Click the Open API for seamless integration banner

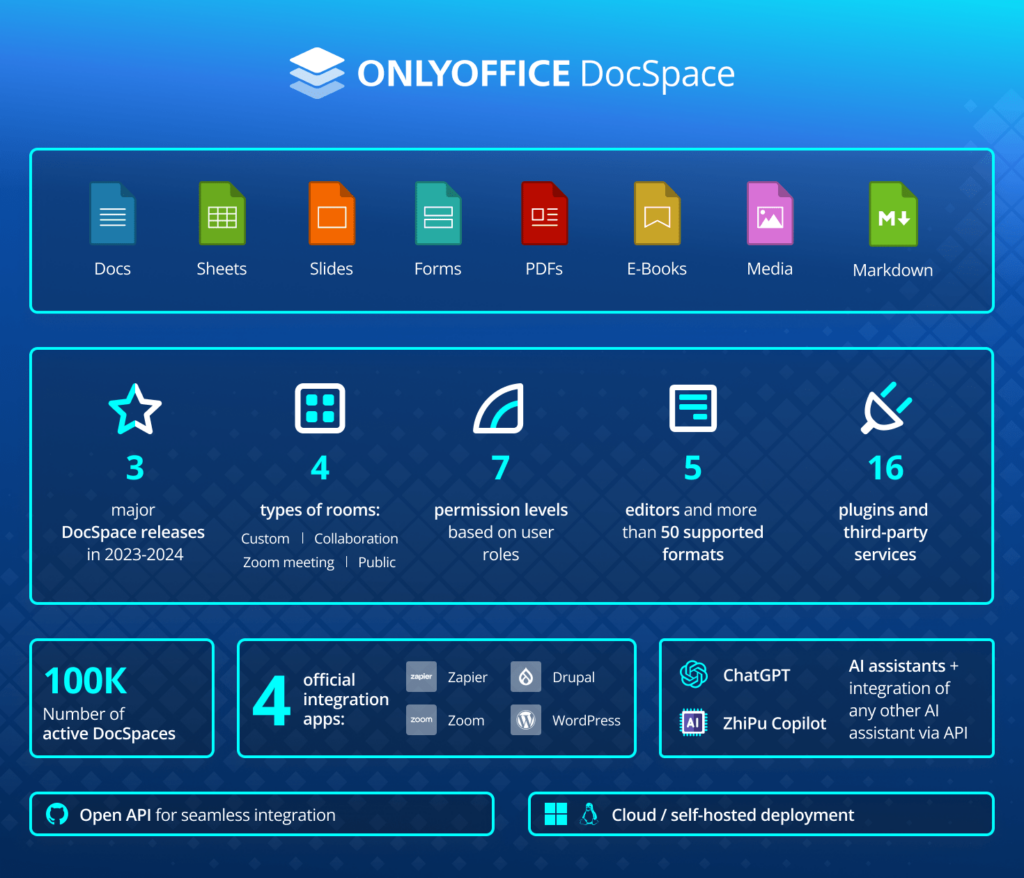[261, 814]
